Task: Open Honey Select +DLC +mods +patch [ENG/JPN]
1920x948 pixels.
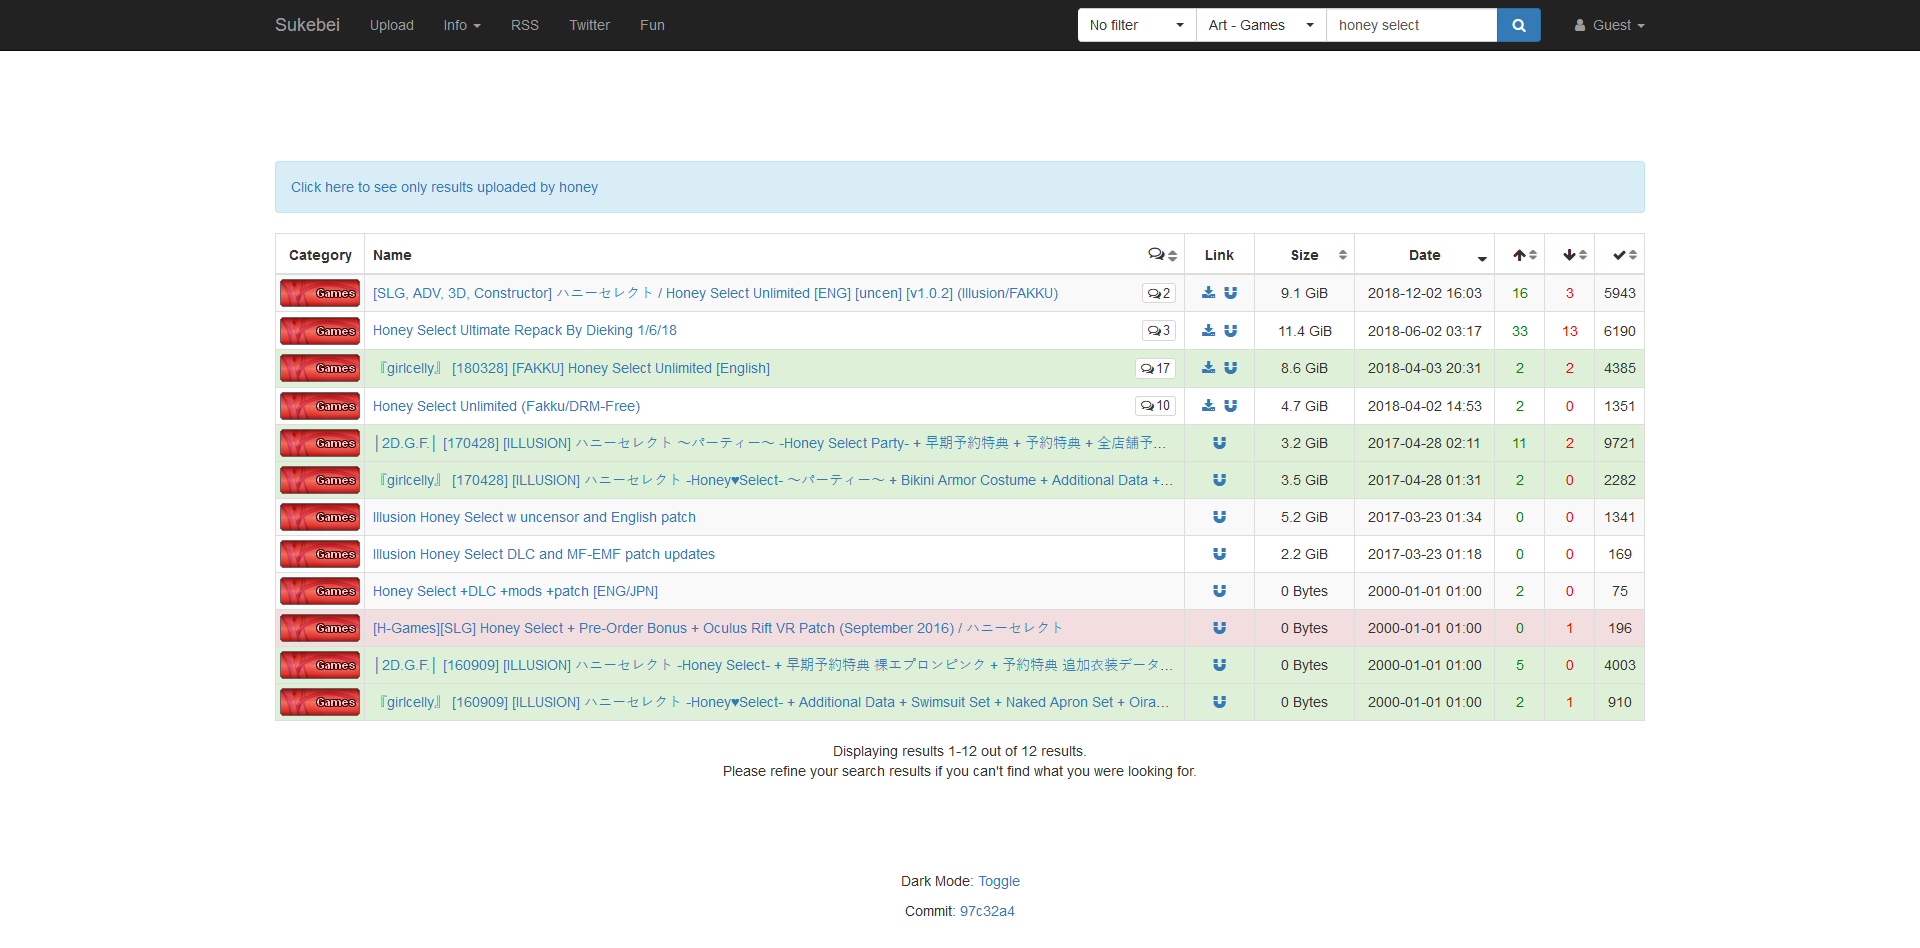Action: tap(515, 591)
